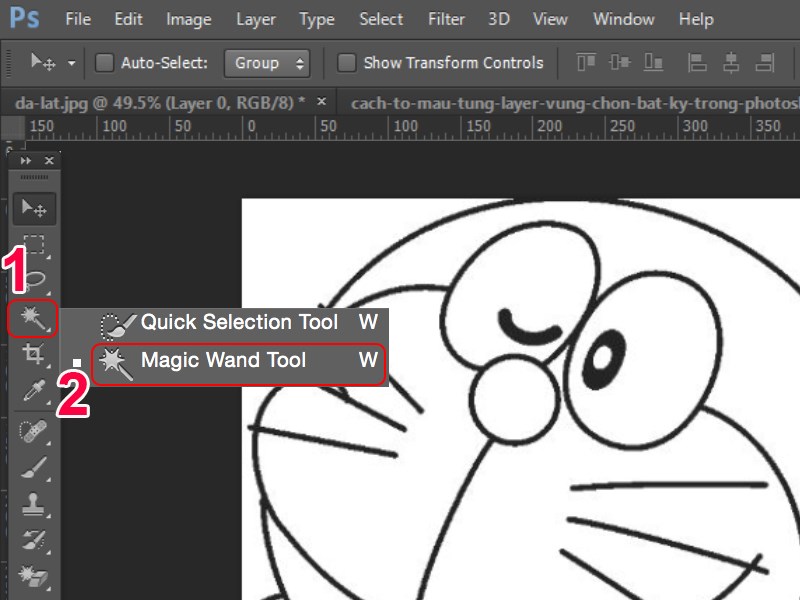Open the tool preset picker arrow

click(x=71, y=63)
